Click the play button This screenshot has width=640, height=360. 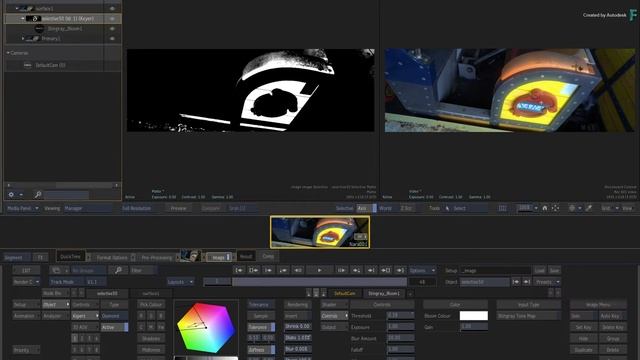click(x=320, y=270)
